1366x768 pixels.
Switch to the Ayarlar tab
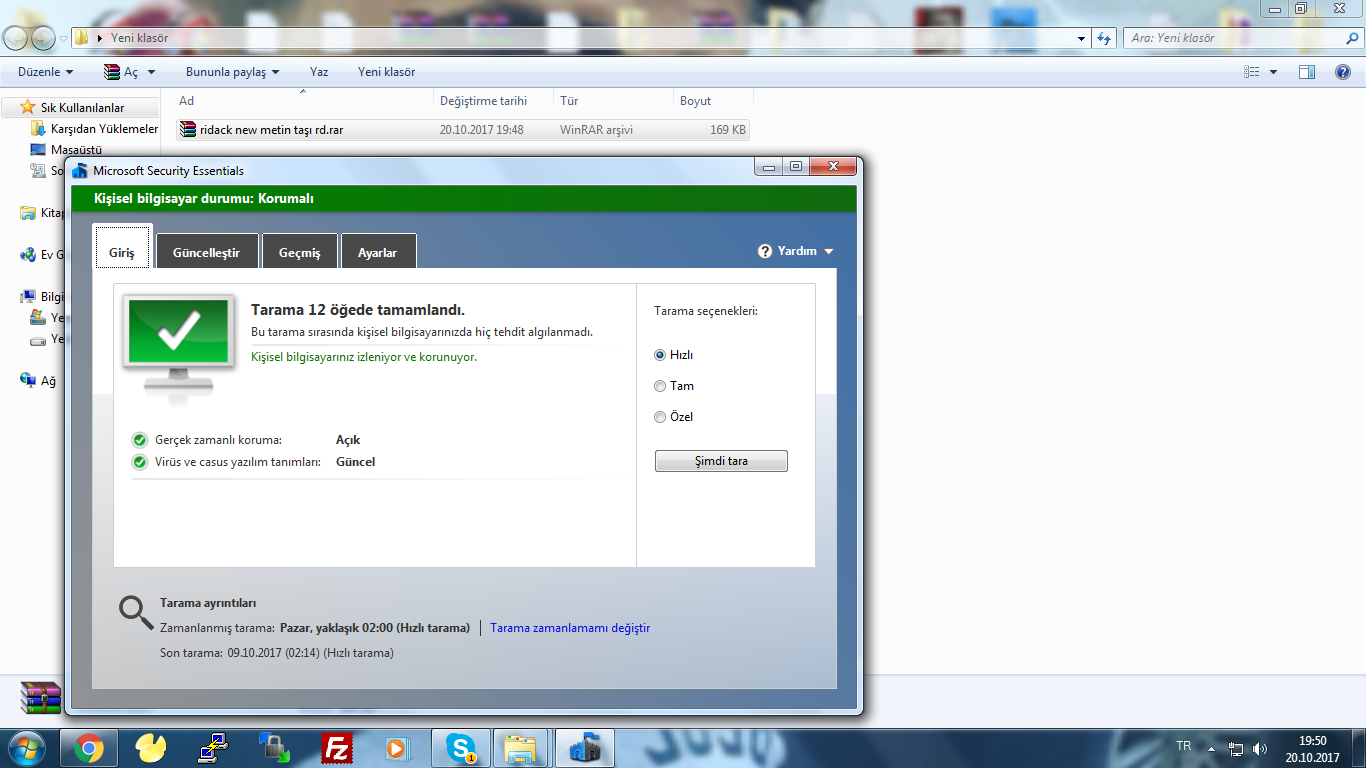click(378, 252)
